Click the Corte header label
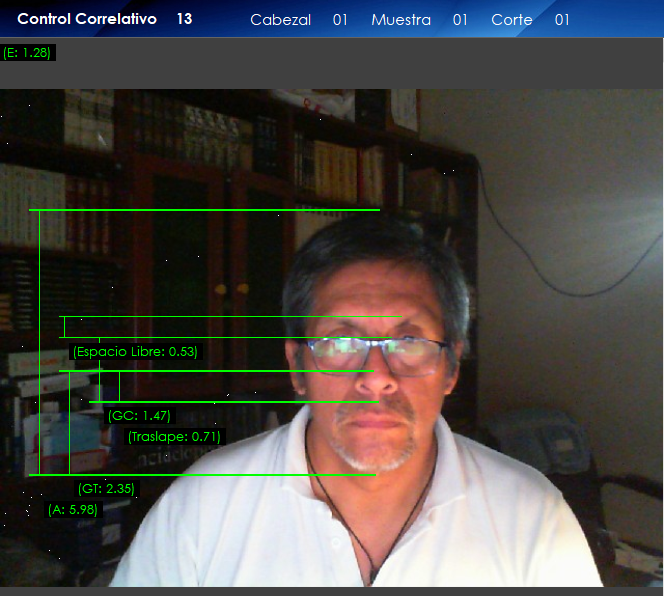664x596 pixels. [x=511, y=20]
